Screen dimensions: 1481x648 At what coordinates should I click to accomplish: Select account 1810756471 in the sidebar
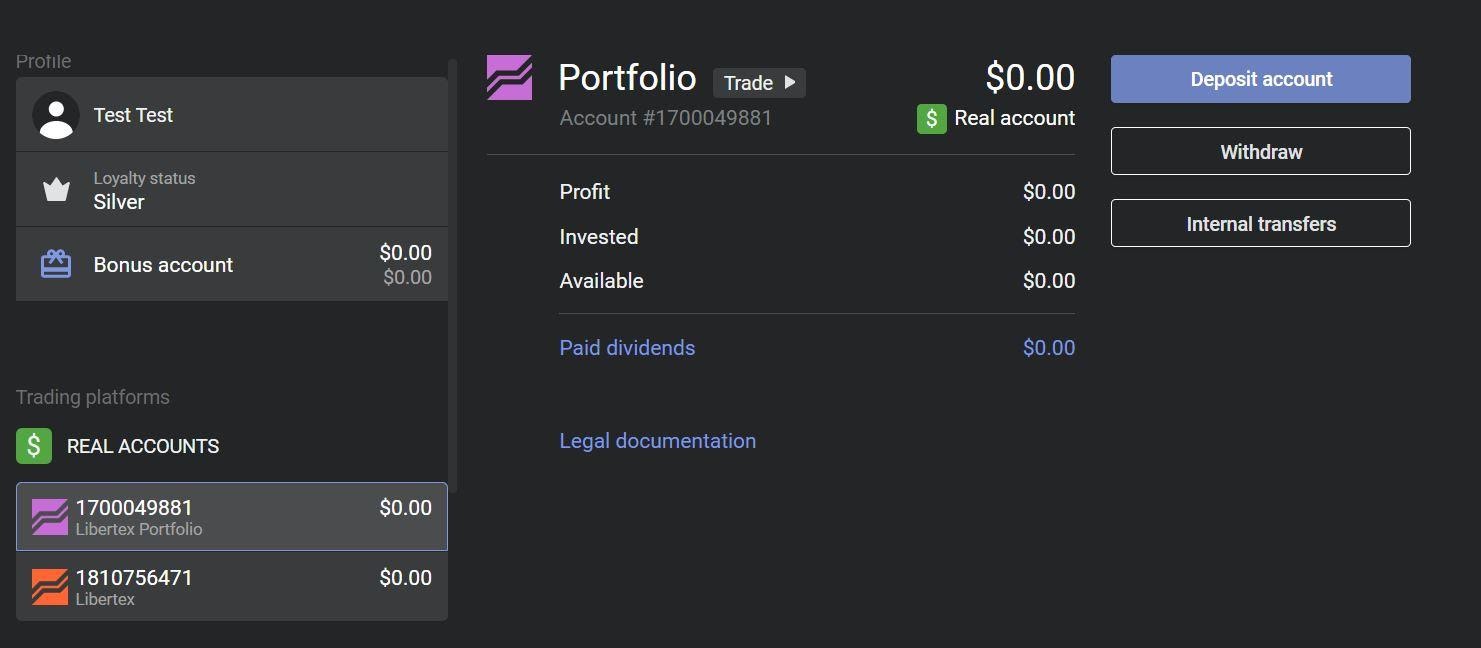coord(232,586)
